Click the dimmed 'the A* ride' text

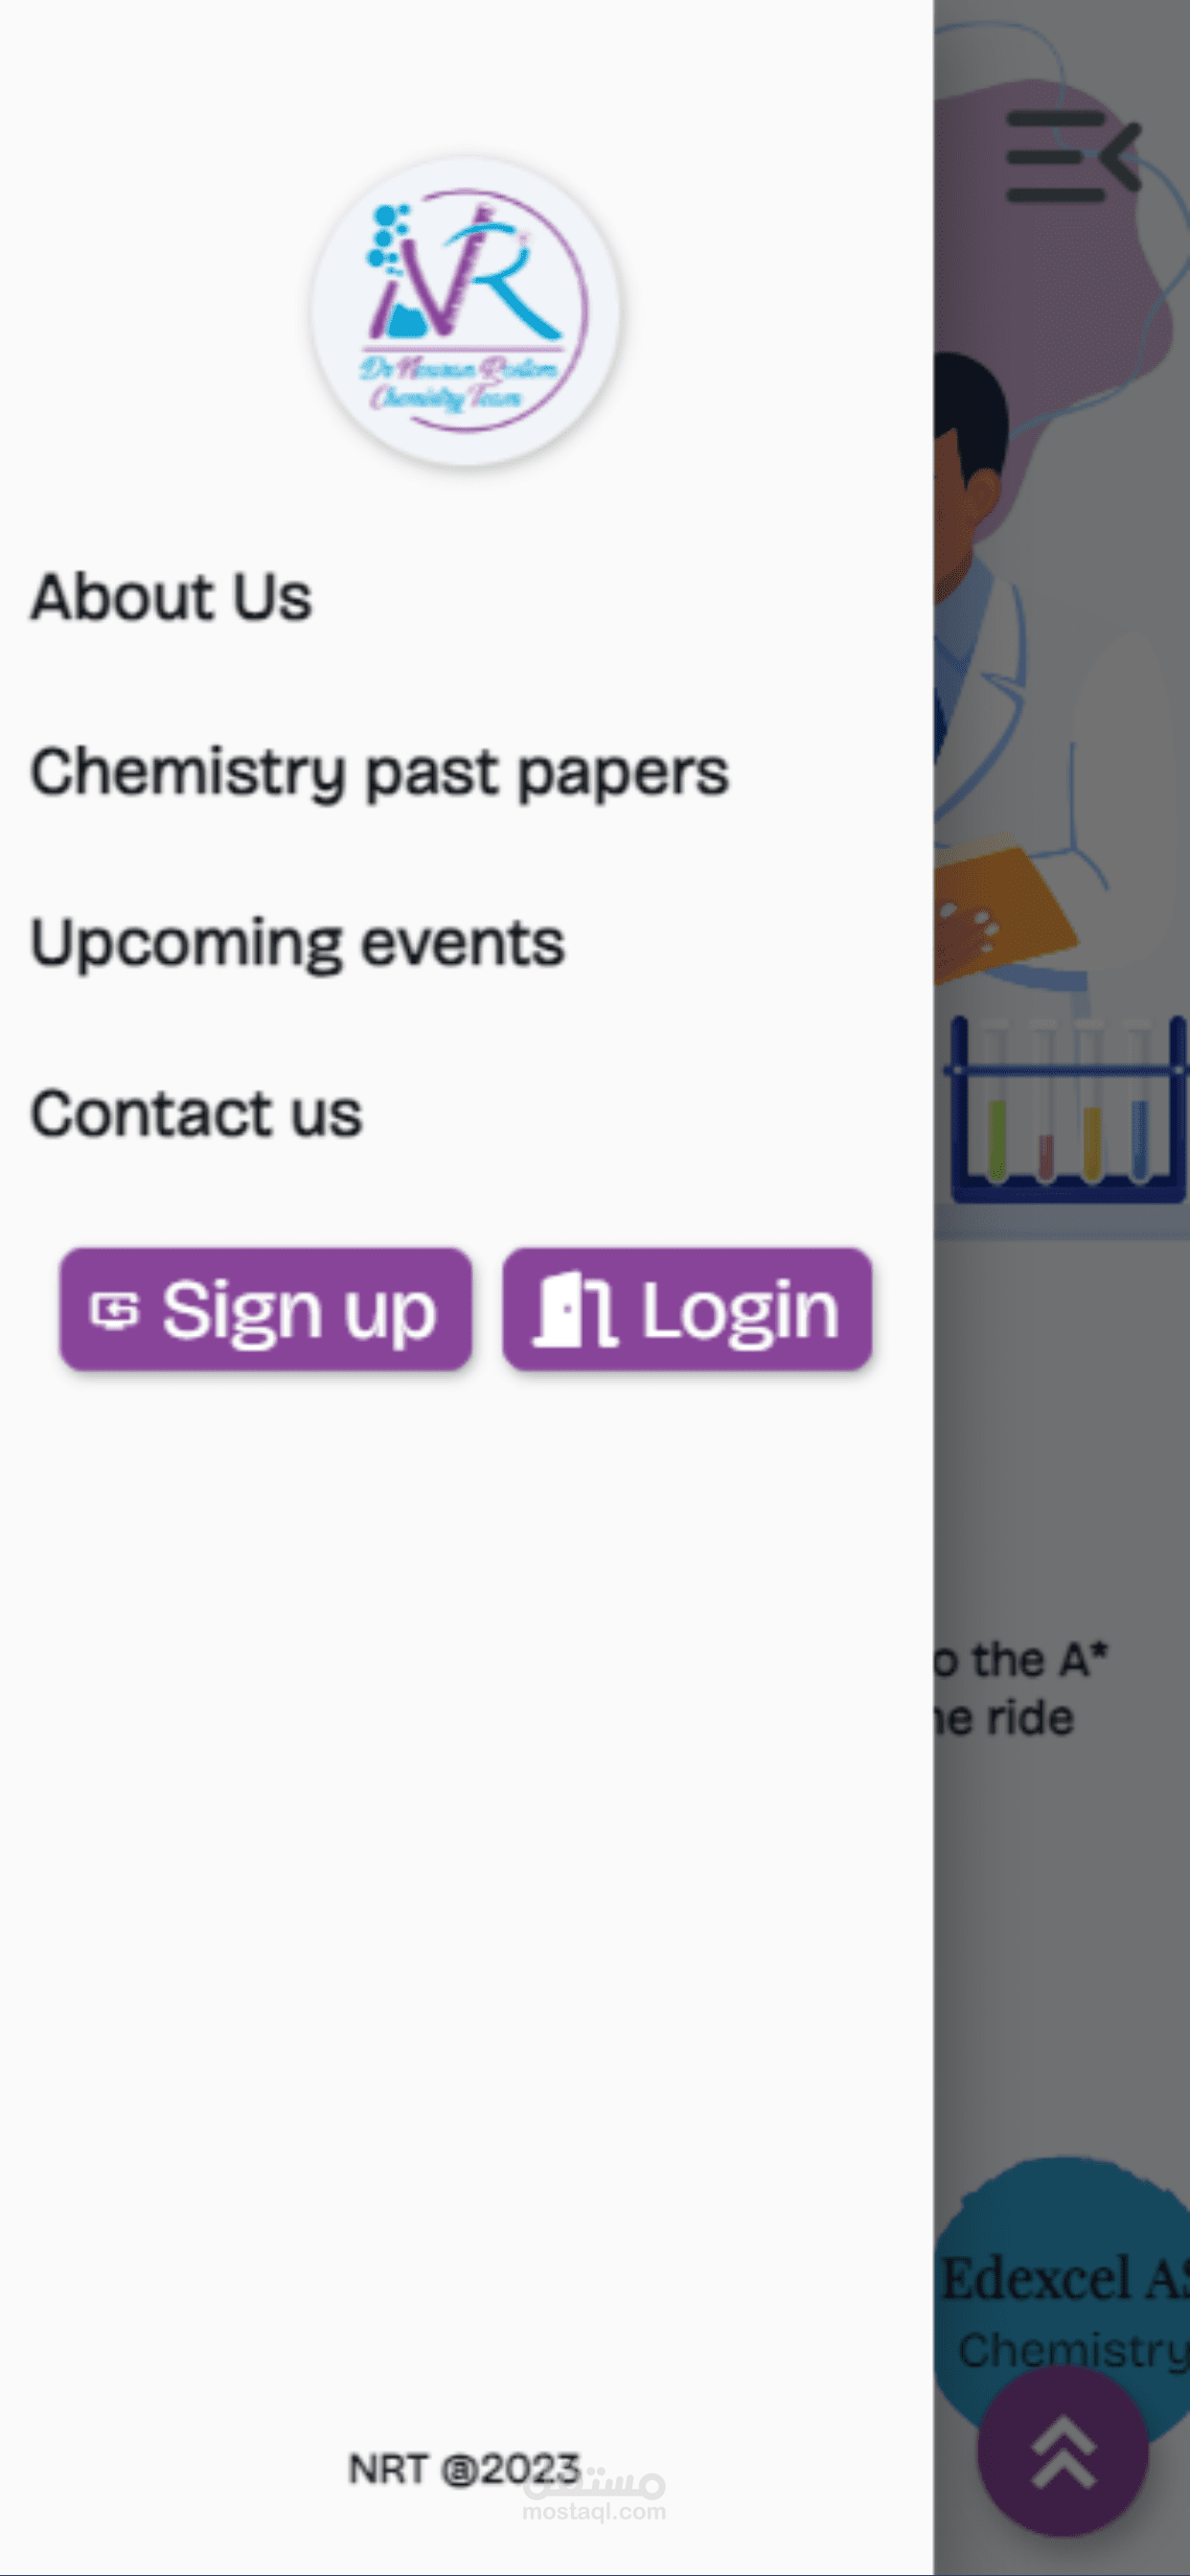pos(1020,1690)
